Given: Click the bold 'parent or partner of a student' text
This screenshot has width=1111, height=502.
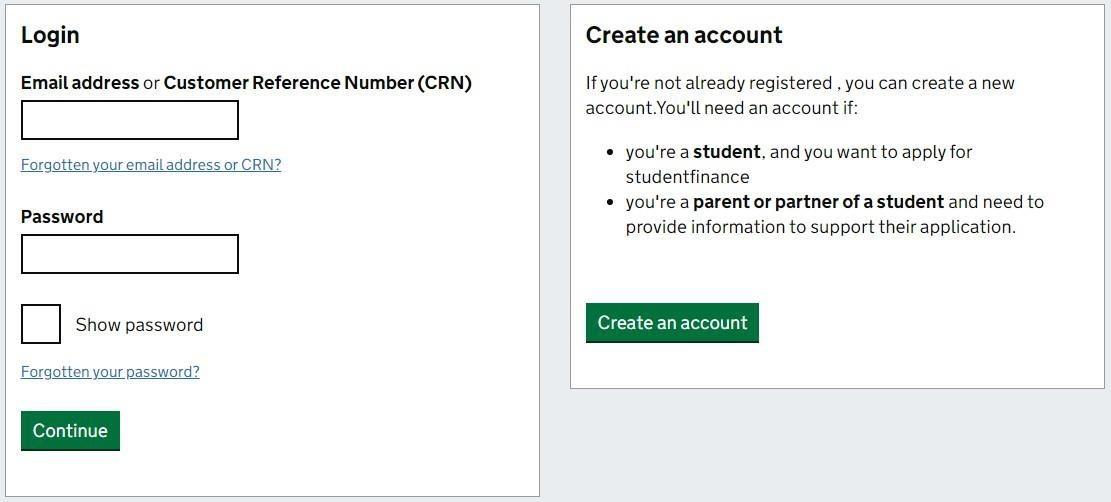Looking at the screenshot, I should coord(818,202).
